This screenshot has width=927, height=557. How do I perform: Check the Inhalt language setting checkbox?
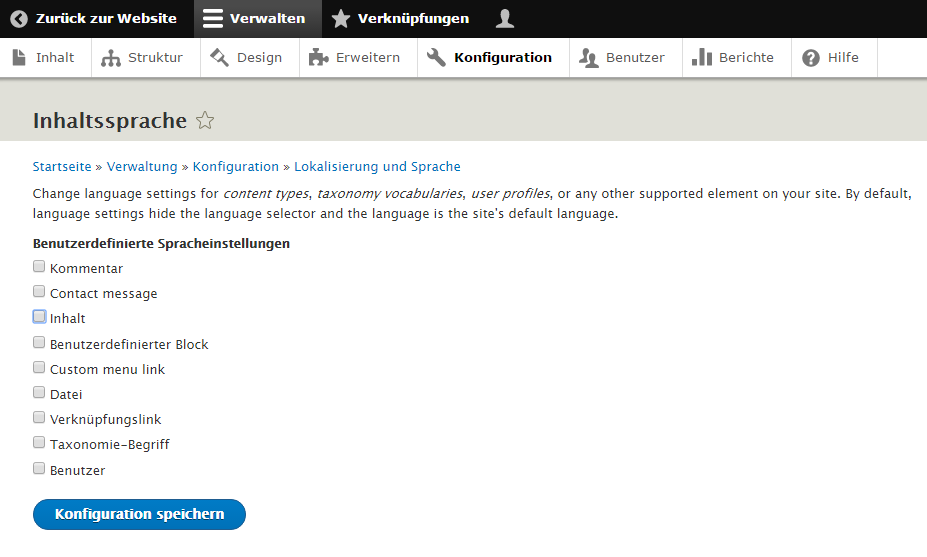(x=39, y=317)
